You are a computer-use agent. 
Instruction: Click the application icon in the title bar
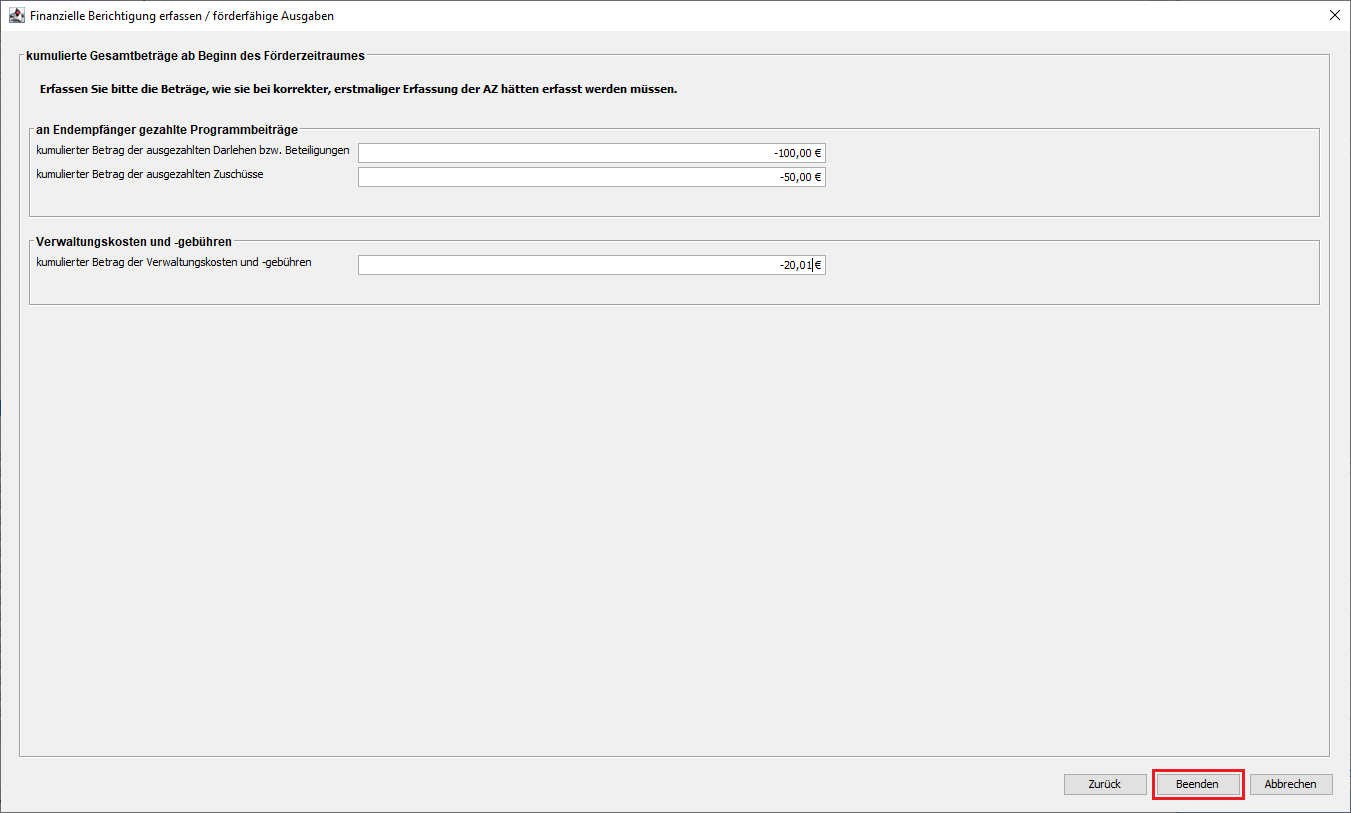(17, 16)
